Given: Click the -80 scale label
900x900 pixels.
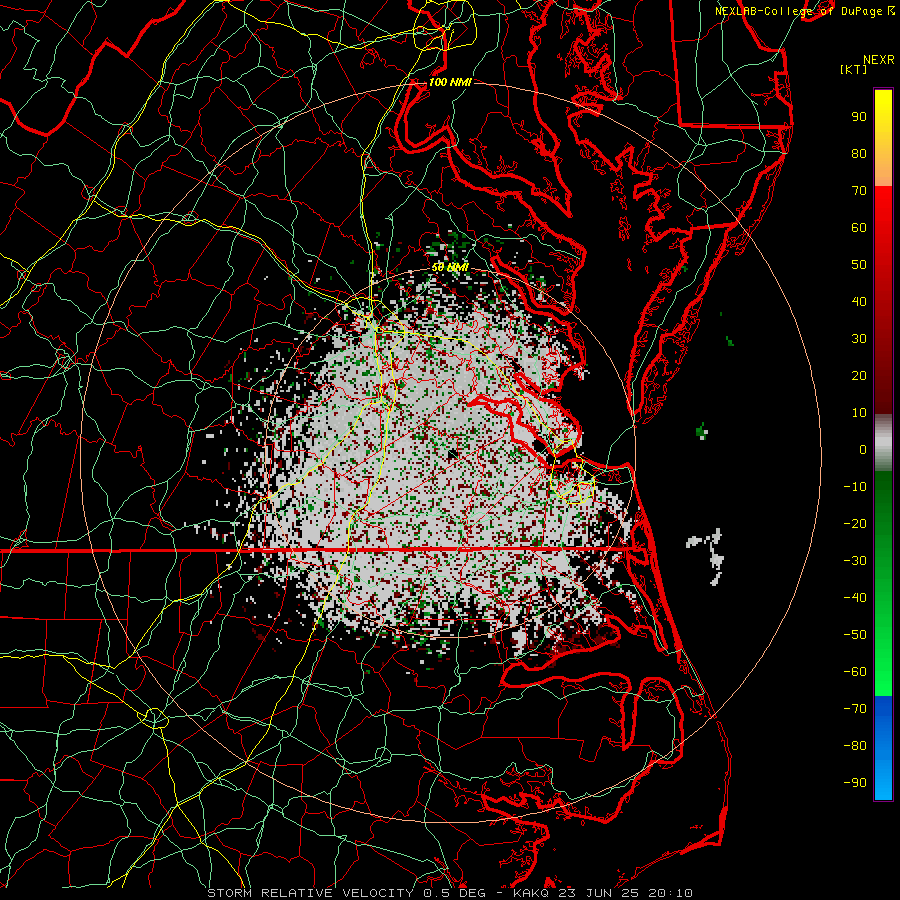Looking at the screenshot, I should (x=855, y=746).
